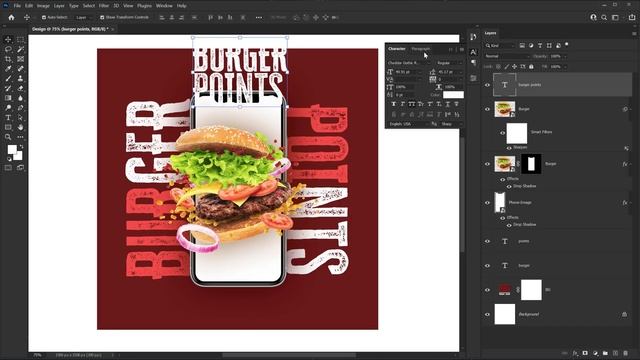Select the Zoom tool

pyautogui.click(x=8, y=137)
